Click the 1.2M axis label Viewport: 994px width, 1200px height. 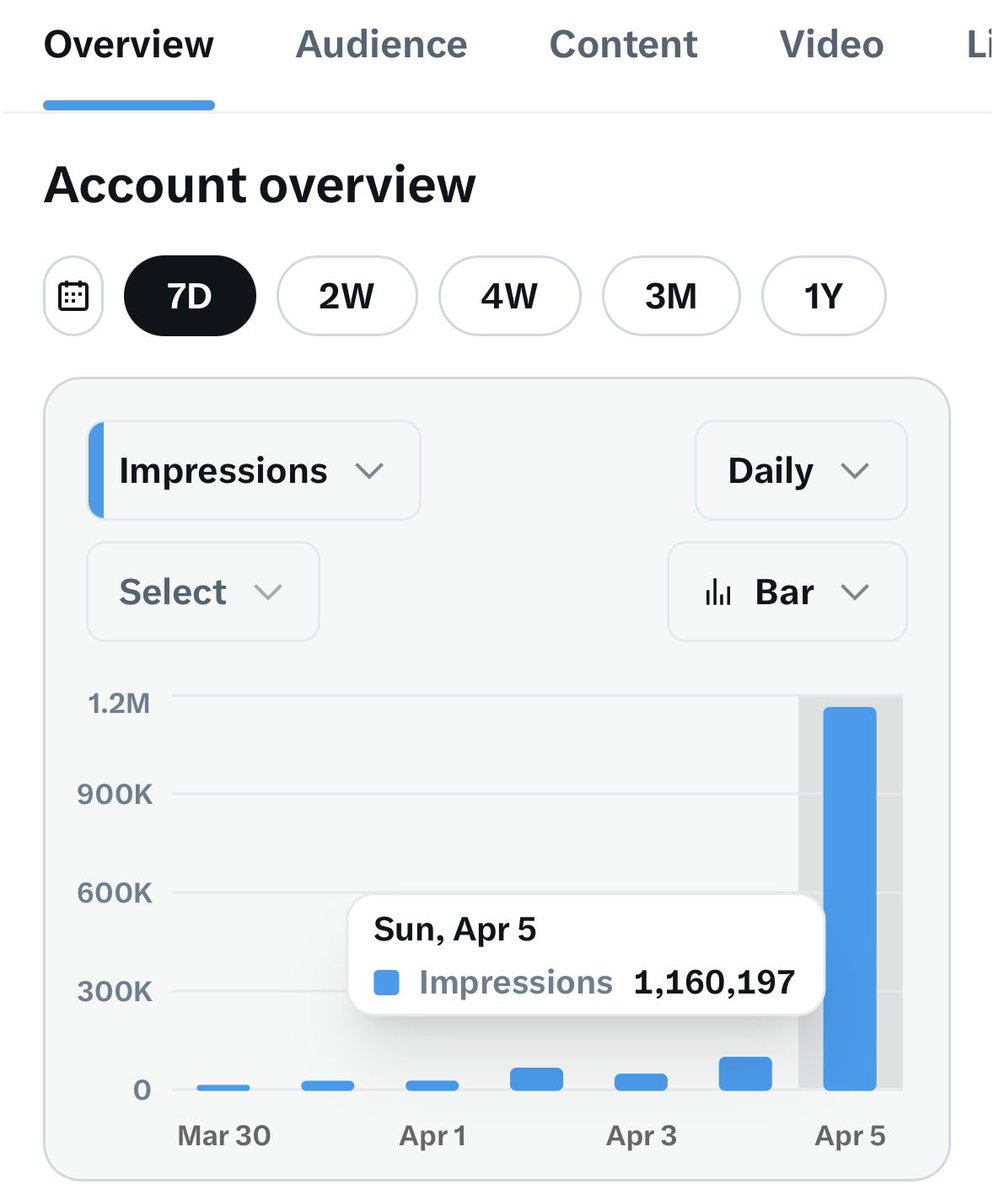pos(118,703)
